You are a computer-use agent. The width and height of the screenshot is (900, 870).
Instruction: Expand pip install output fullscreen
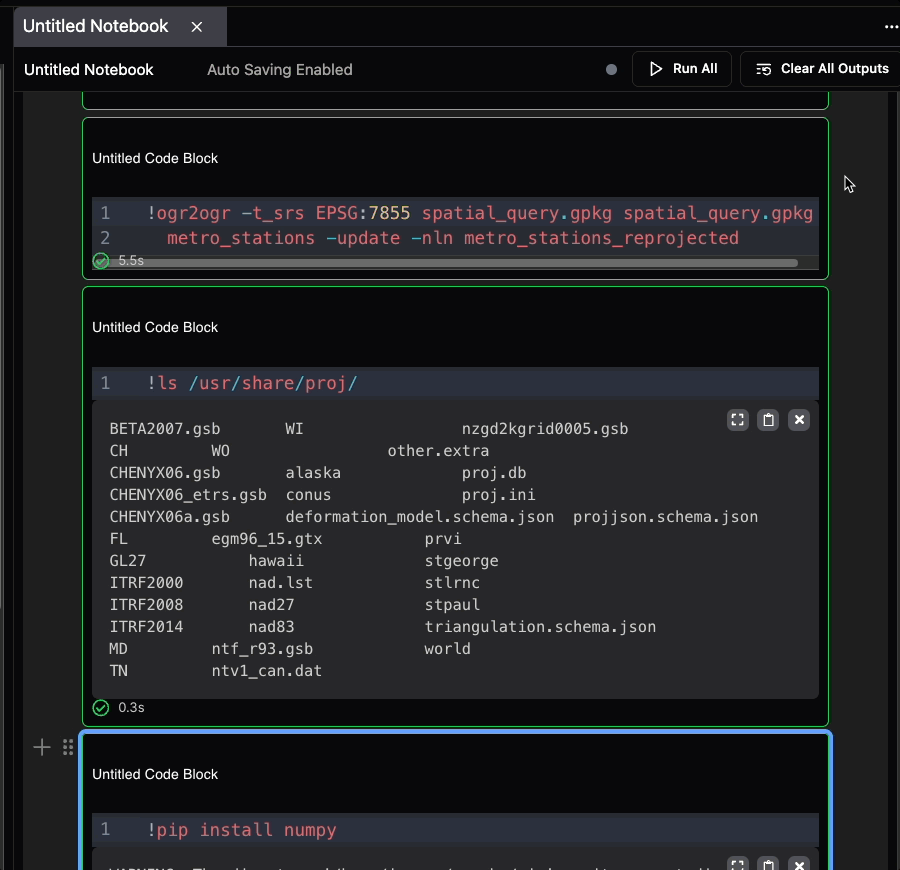738,864
